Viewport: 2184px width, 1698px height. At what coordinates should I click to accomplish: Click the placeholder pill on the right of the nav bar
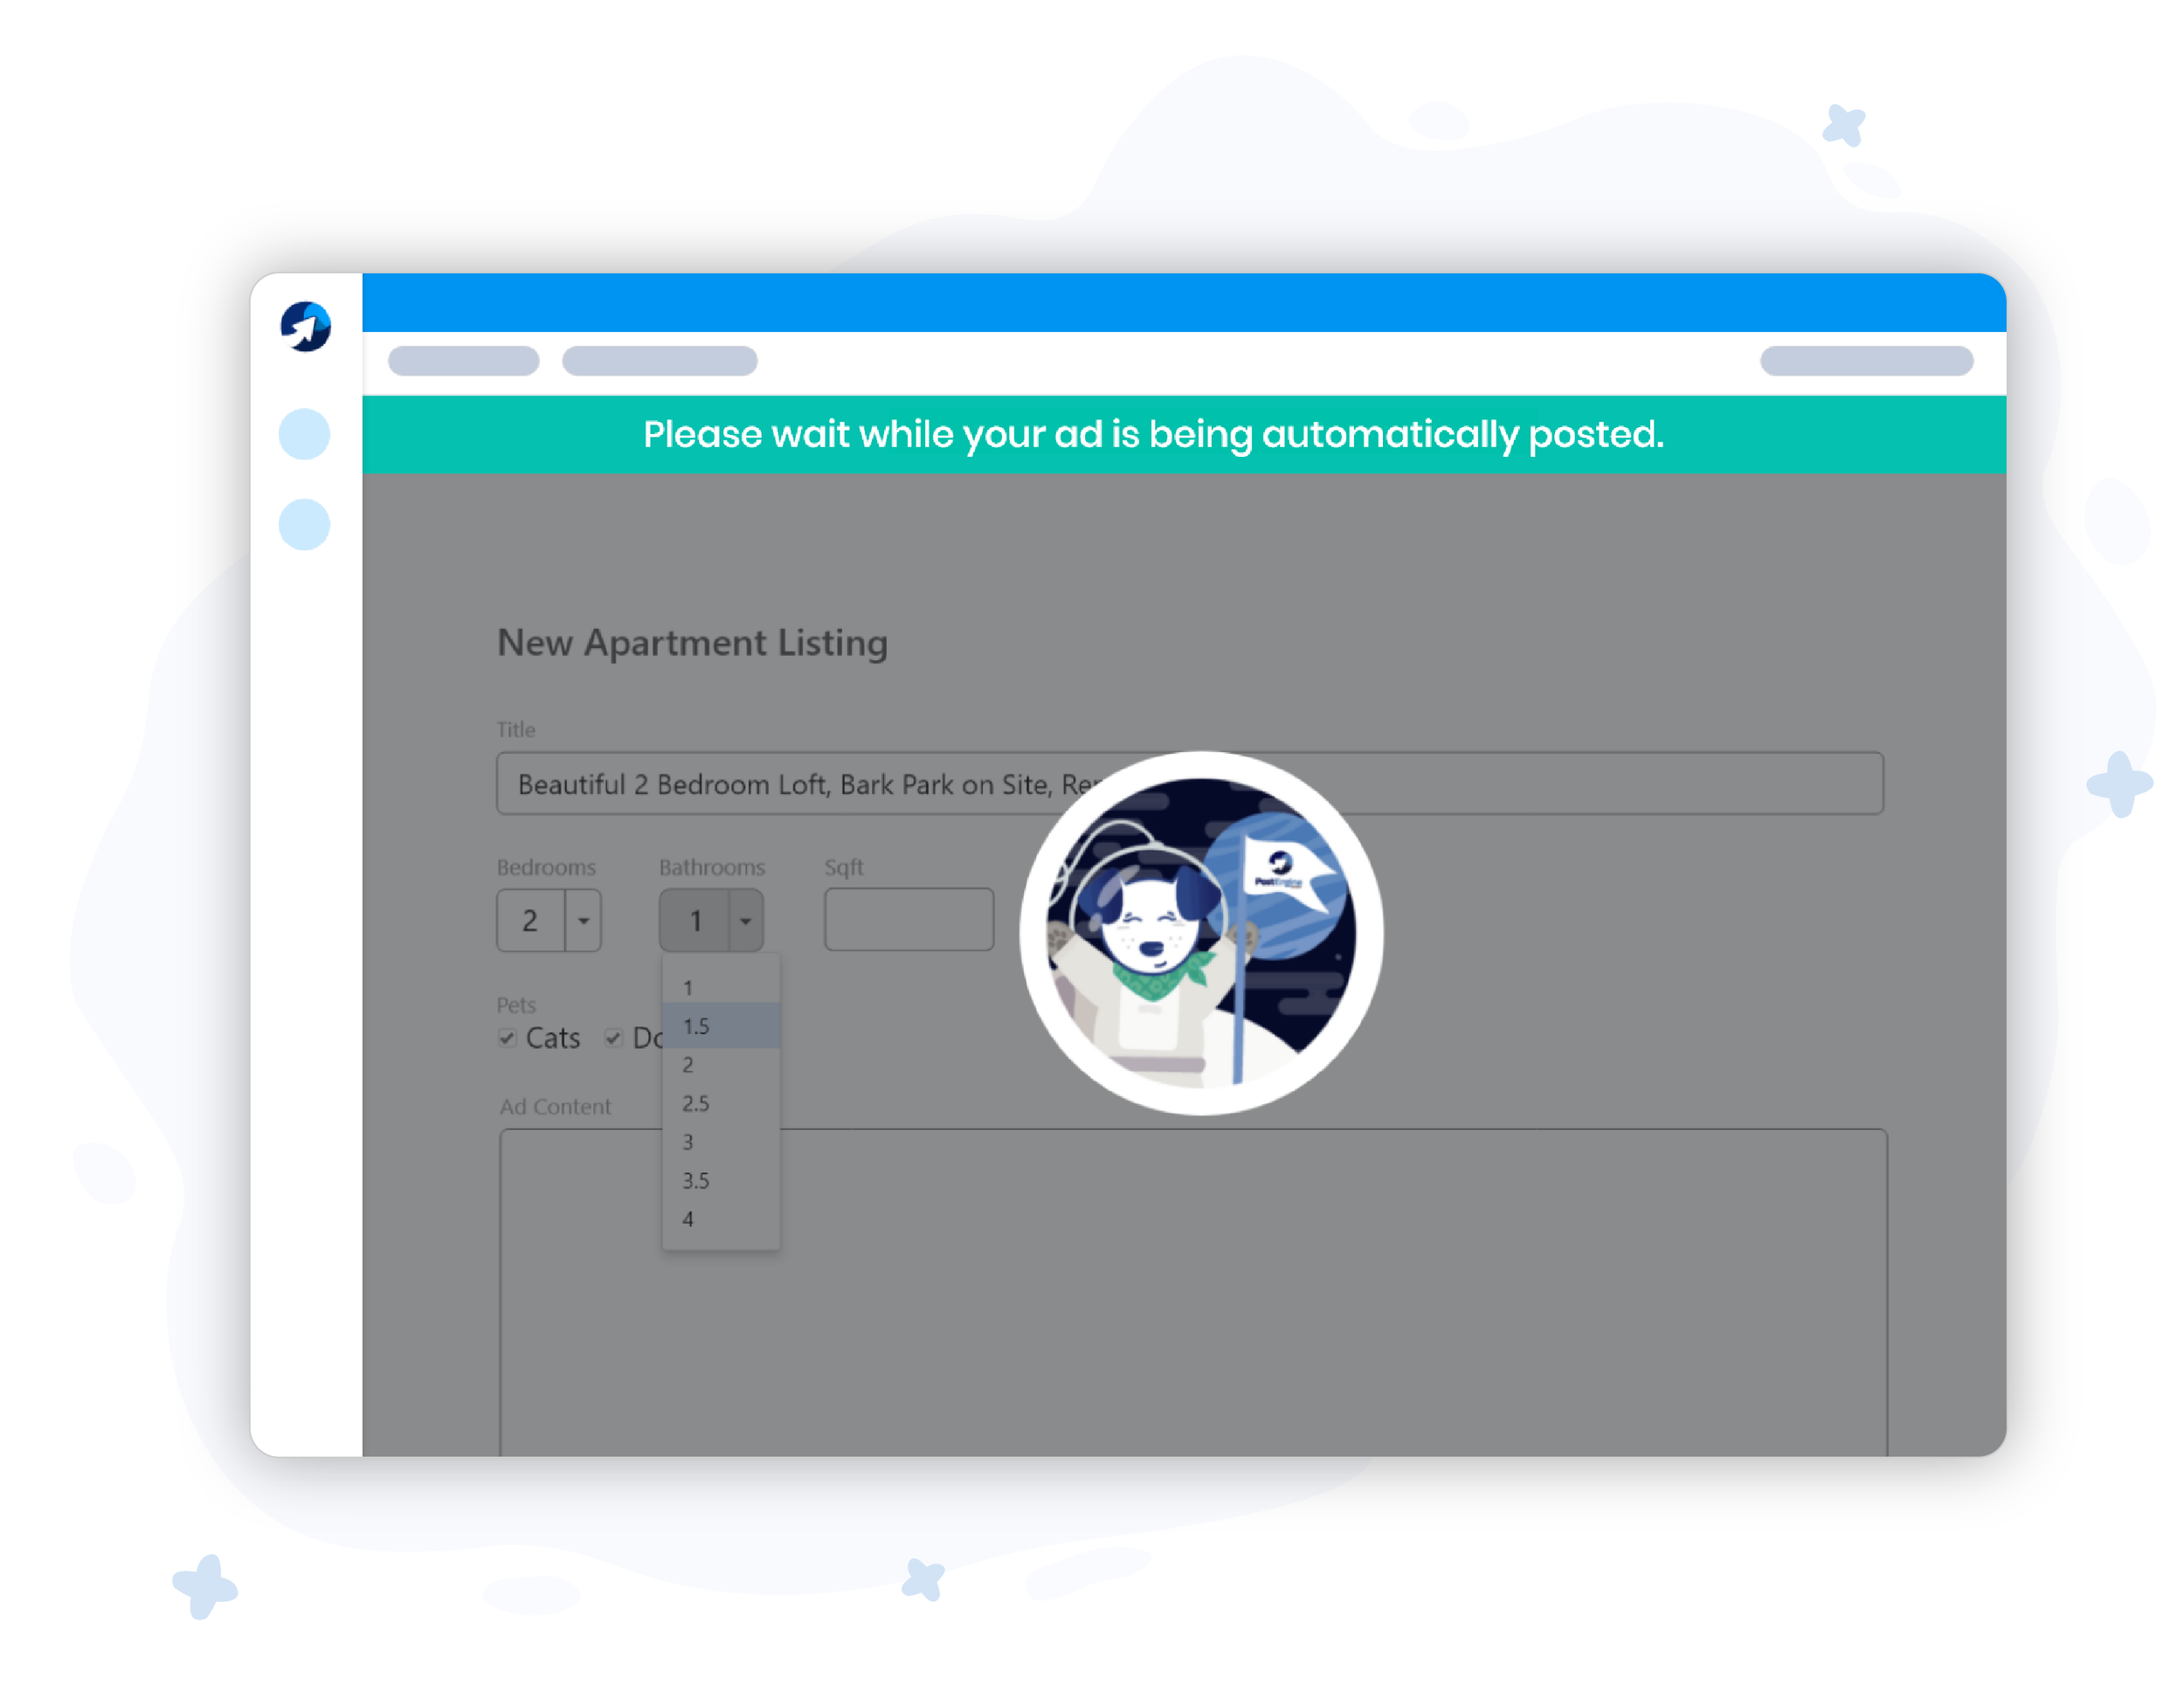coord(1866,361)
